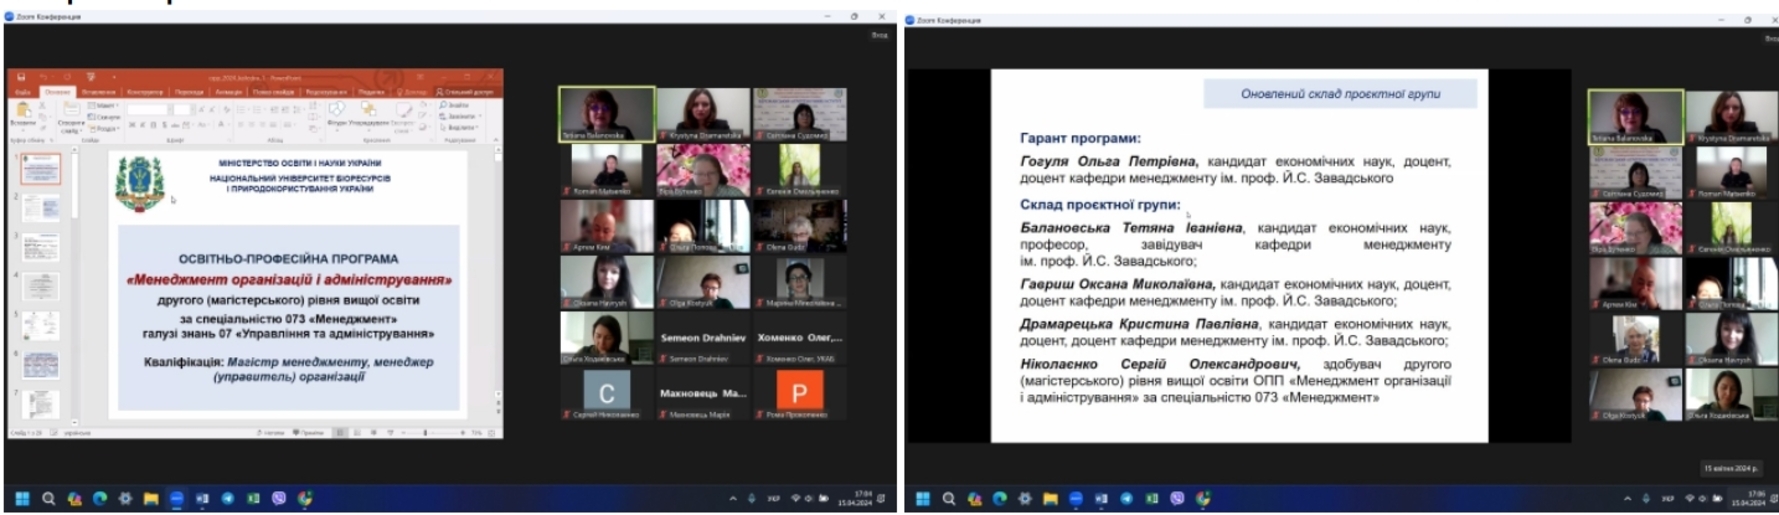The image size is (1779, 515).
Task: Click 'Гарант програми:' text on slide
Action: coord(1080,138)
